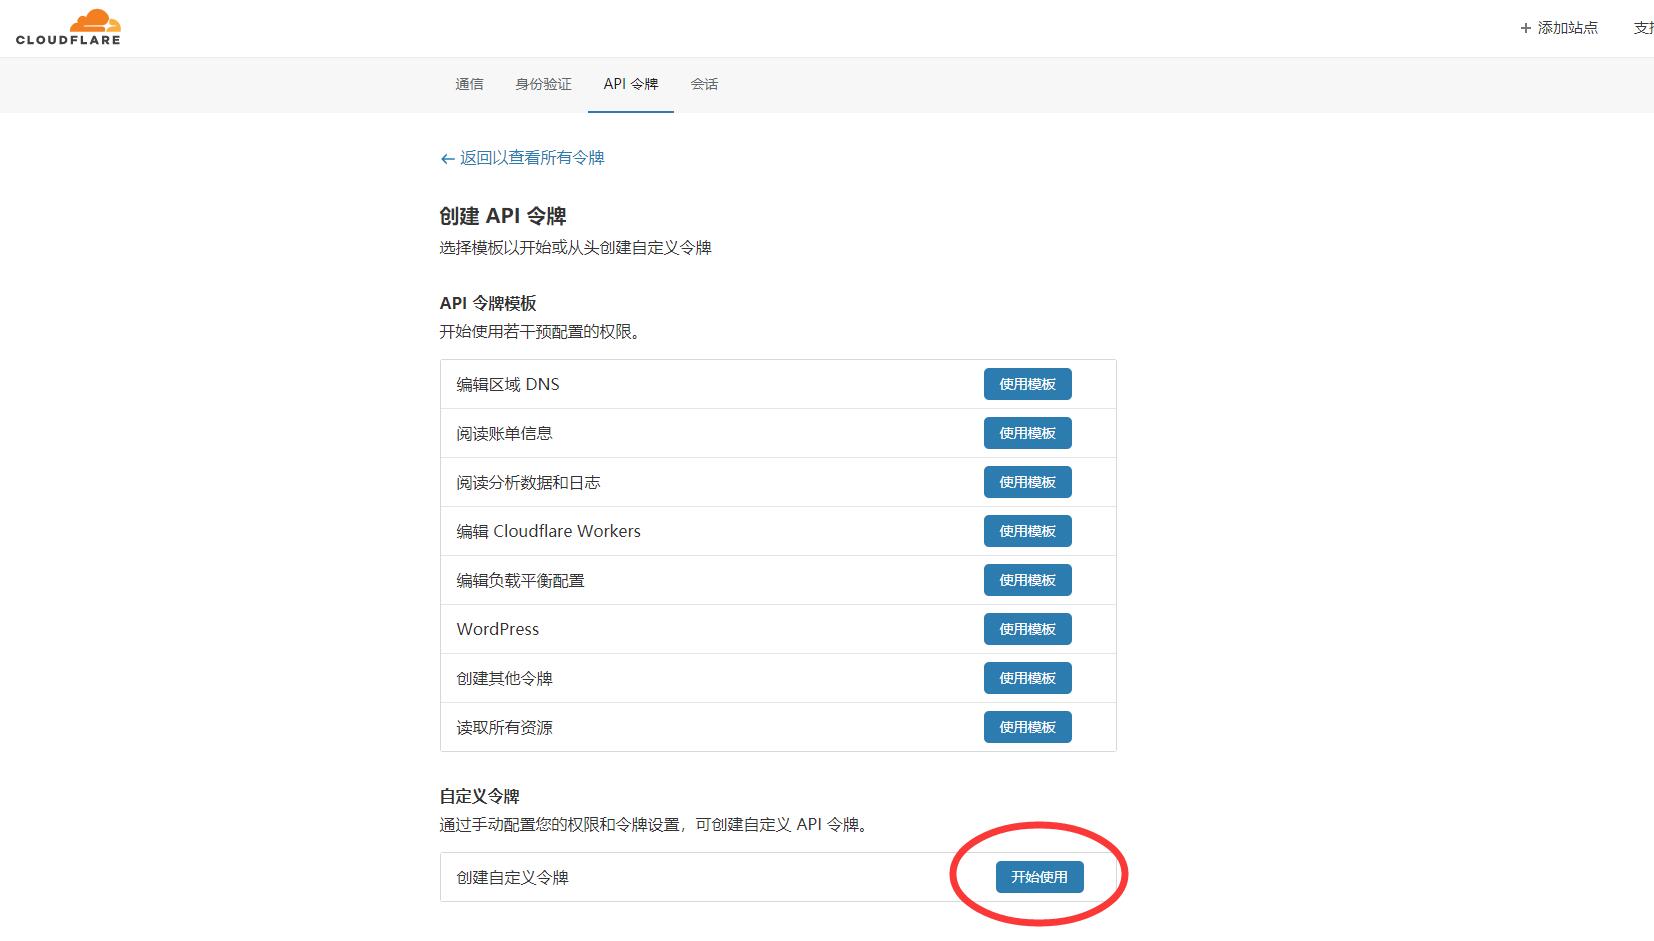The width and height of the screenshot is (1654, 941).
Task: Click the 自定义令牌 heading
Action: [x=480, y=796]
